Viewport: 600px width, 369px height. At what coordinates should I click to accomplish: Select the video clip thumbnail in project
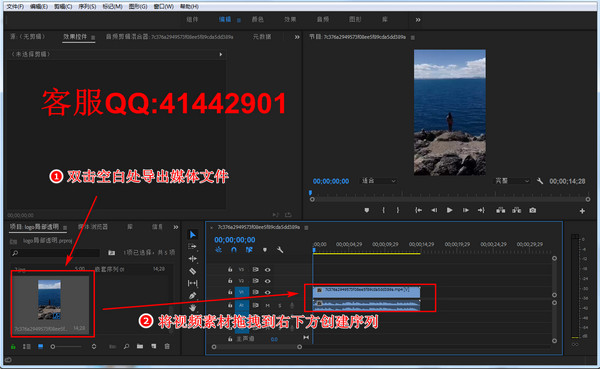pyautogui.click(x=49, y=300)
